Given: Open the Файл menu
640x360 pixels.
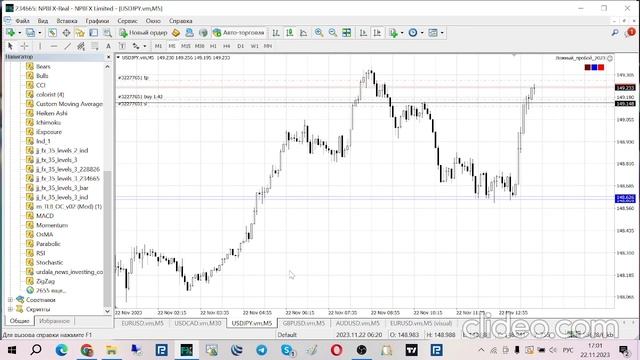Looking at the screenshot, I should (x=22, y=21).
